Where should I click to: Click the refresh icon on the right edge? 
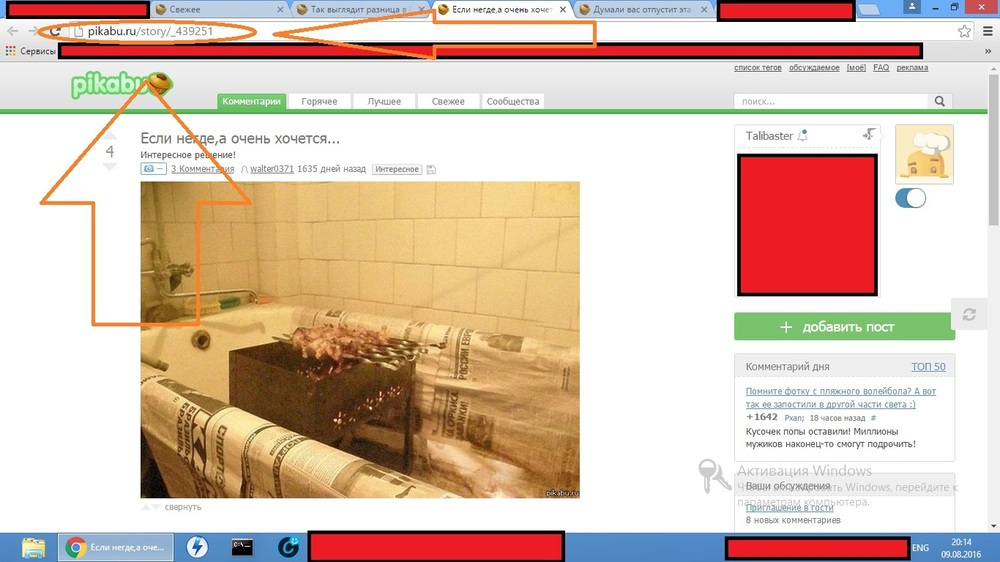[x=969, y=314]
